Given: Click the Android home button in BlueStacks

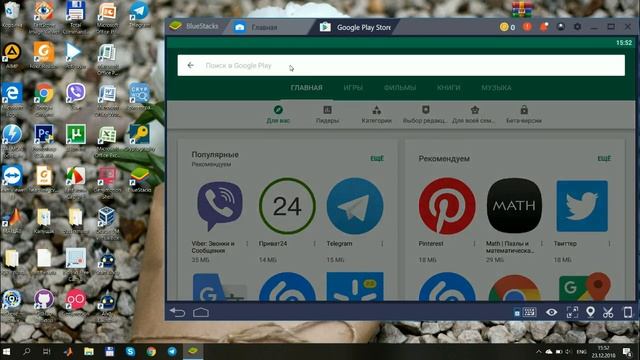Looking at the screenshot, I should point(201,313).
